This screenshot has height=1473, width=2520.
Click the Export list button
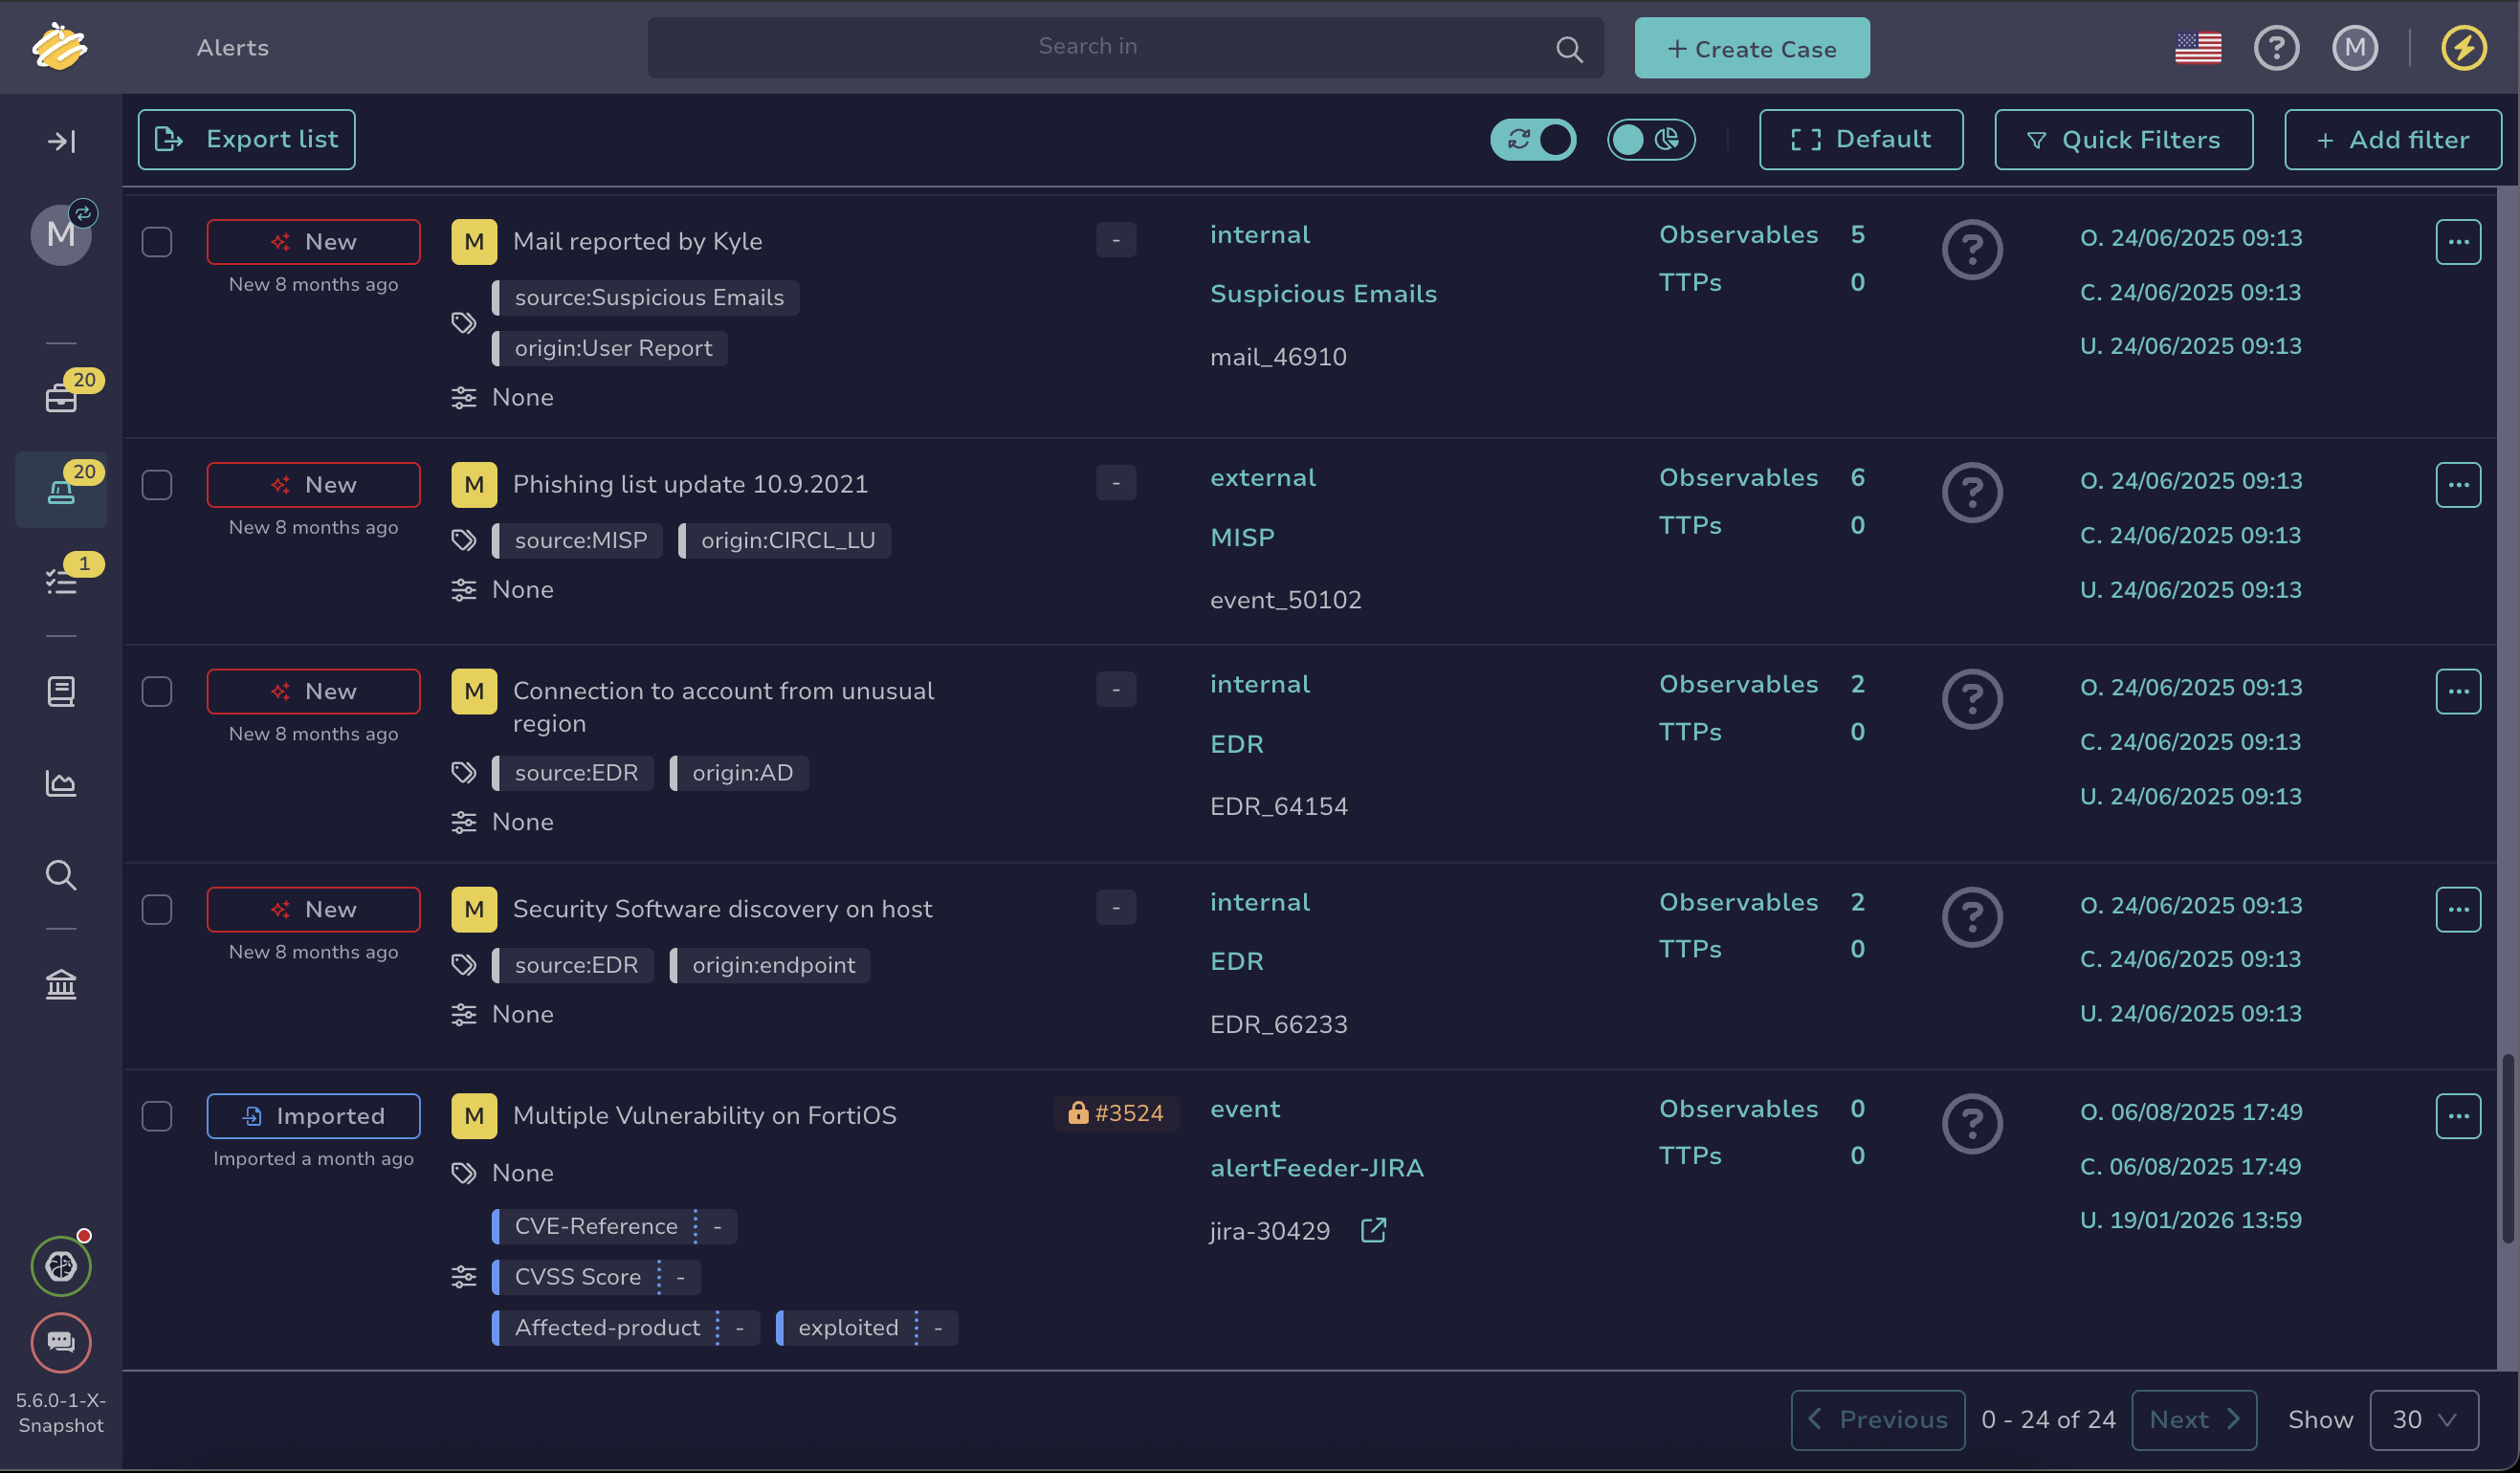point(247,139)
